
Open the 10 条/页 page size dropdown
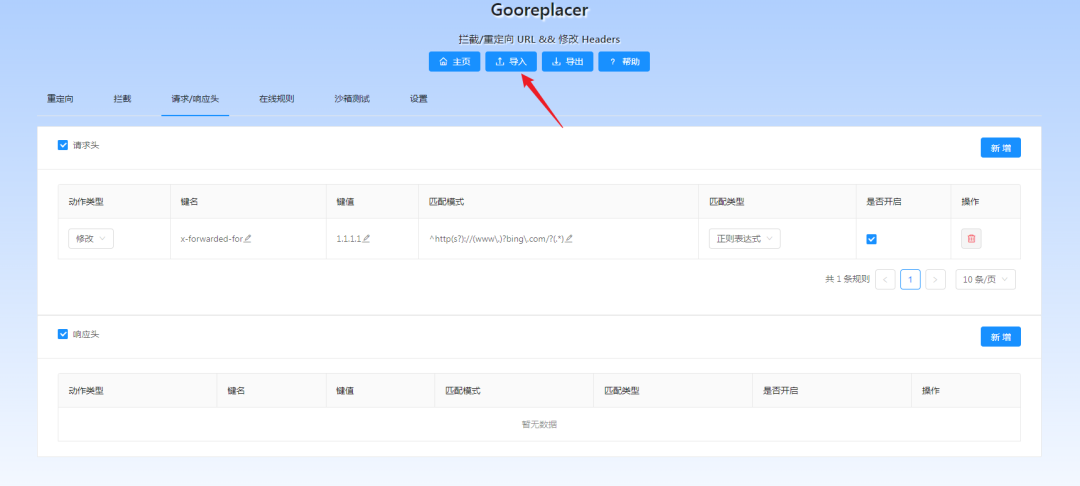point(985,280)
